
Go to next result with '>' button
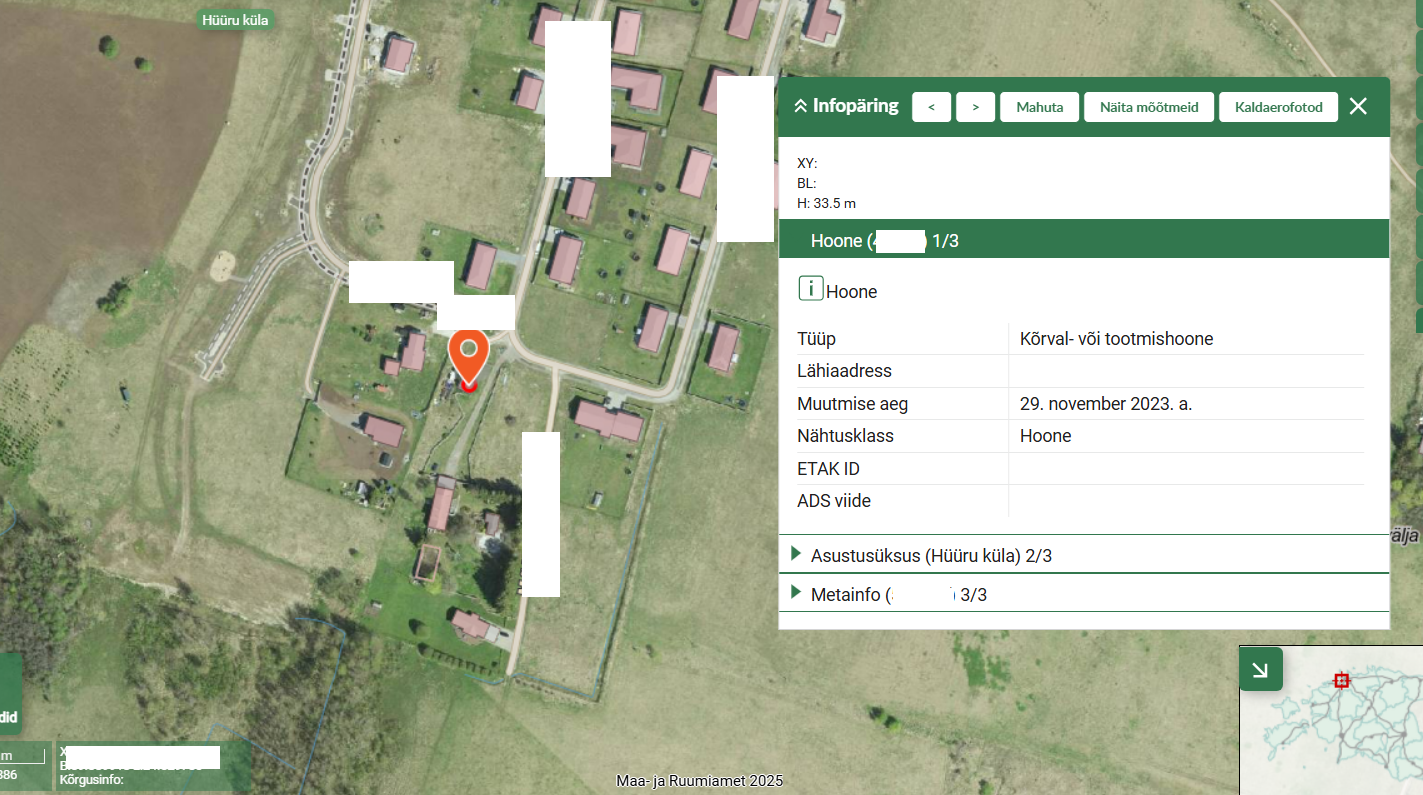[975, 107]
